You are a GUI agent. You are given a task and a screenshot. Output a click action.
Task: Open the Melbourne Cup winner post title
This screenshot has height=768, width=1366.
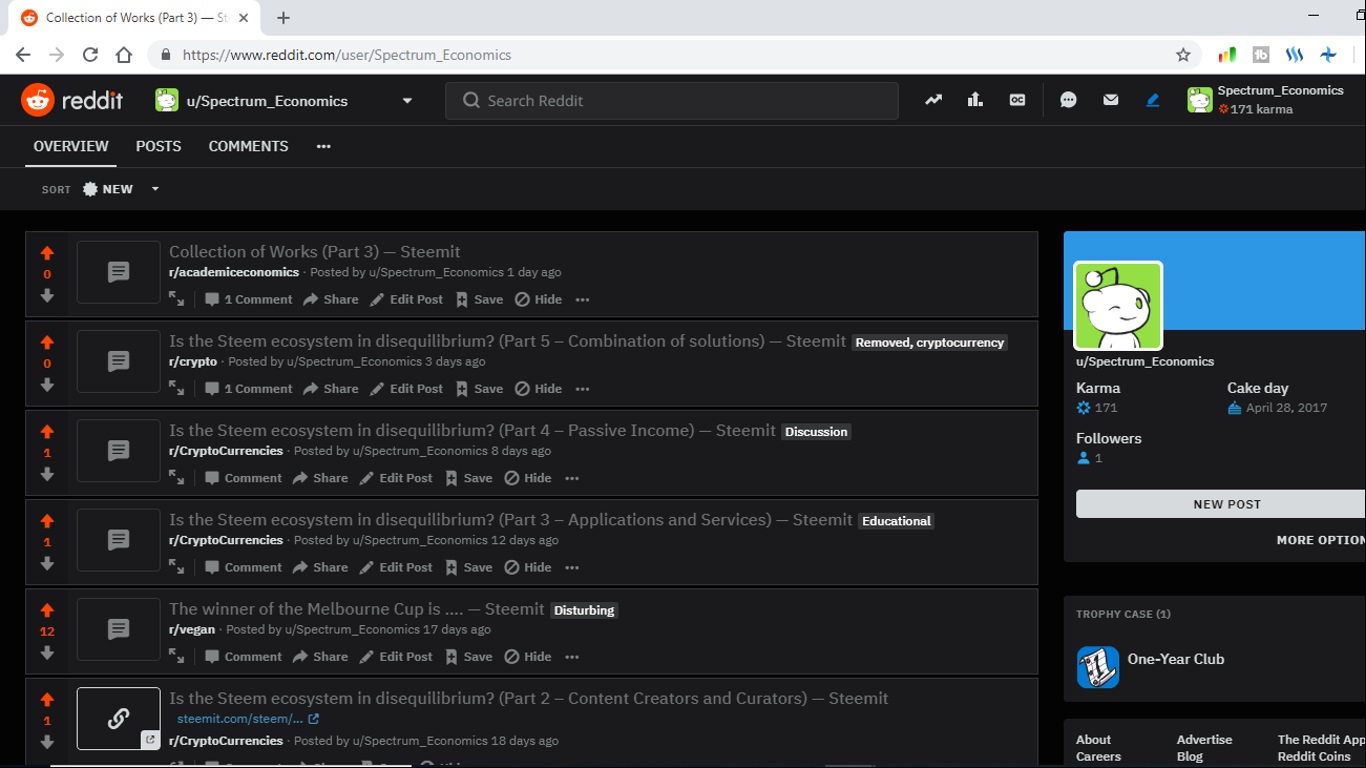(x=357, y=609)
